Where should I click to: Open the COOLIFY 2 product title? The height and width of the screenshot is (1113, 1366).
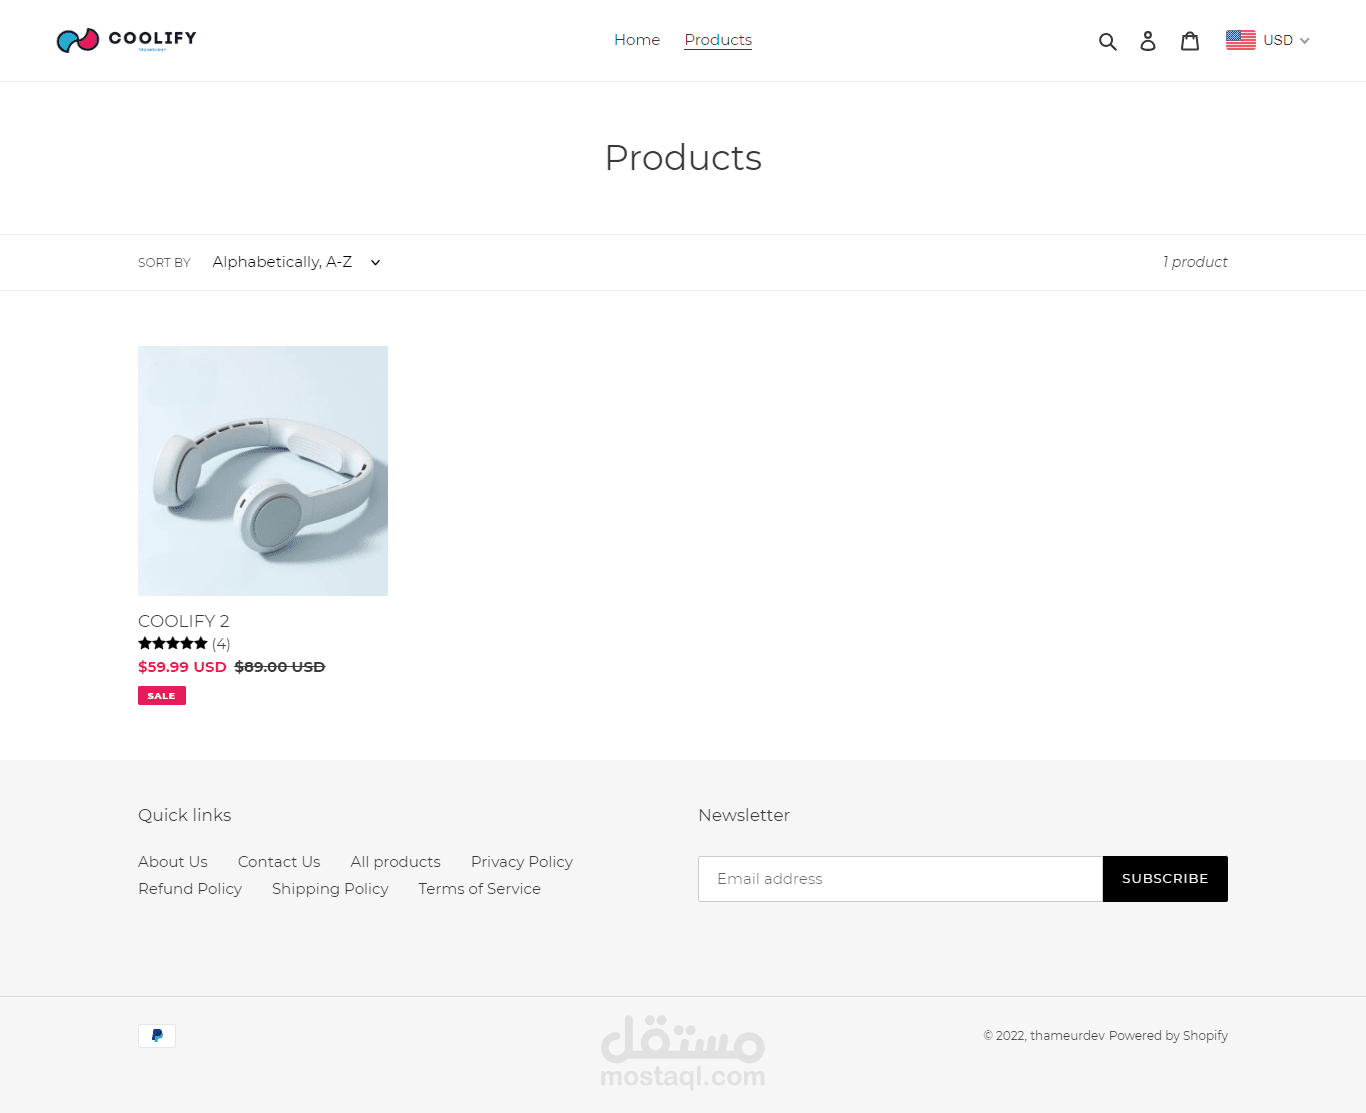point(184,621)
